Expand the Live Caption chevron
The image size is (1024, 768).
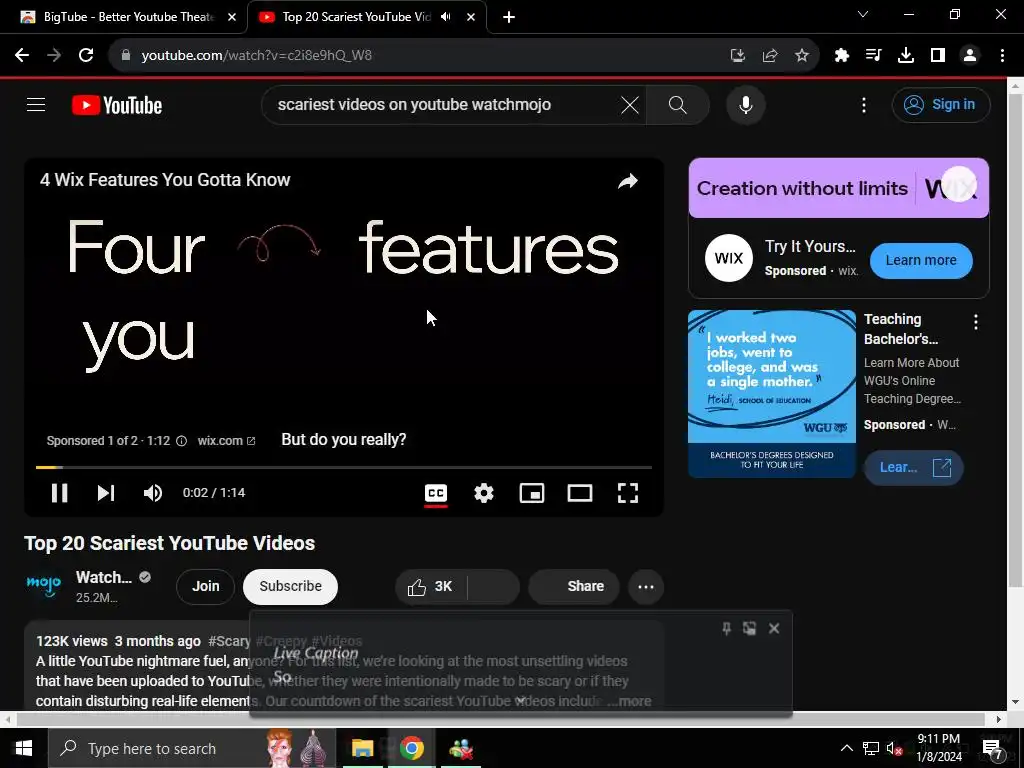click(520, 701)
